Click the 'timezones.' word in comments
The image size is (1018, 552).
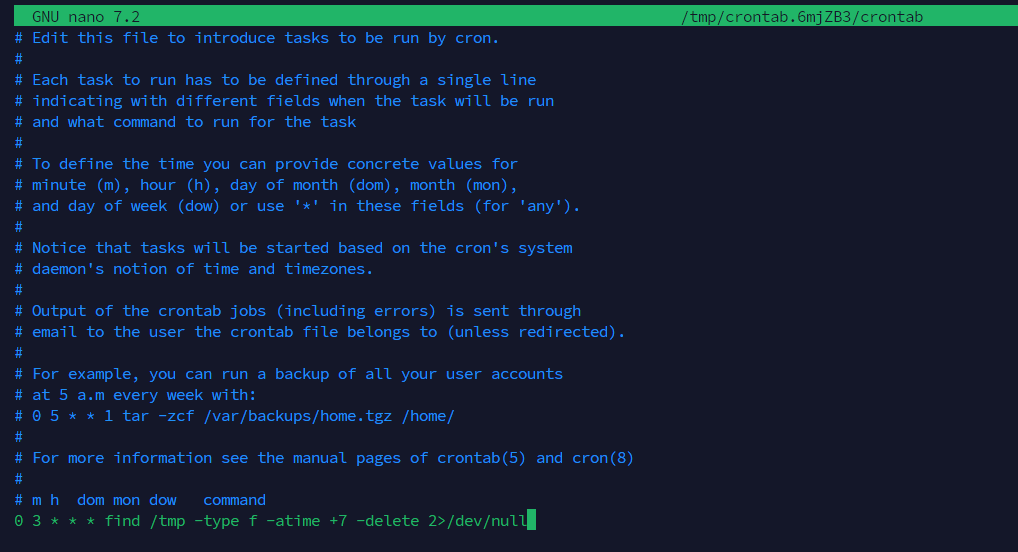[329, 269]
